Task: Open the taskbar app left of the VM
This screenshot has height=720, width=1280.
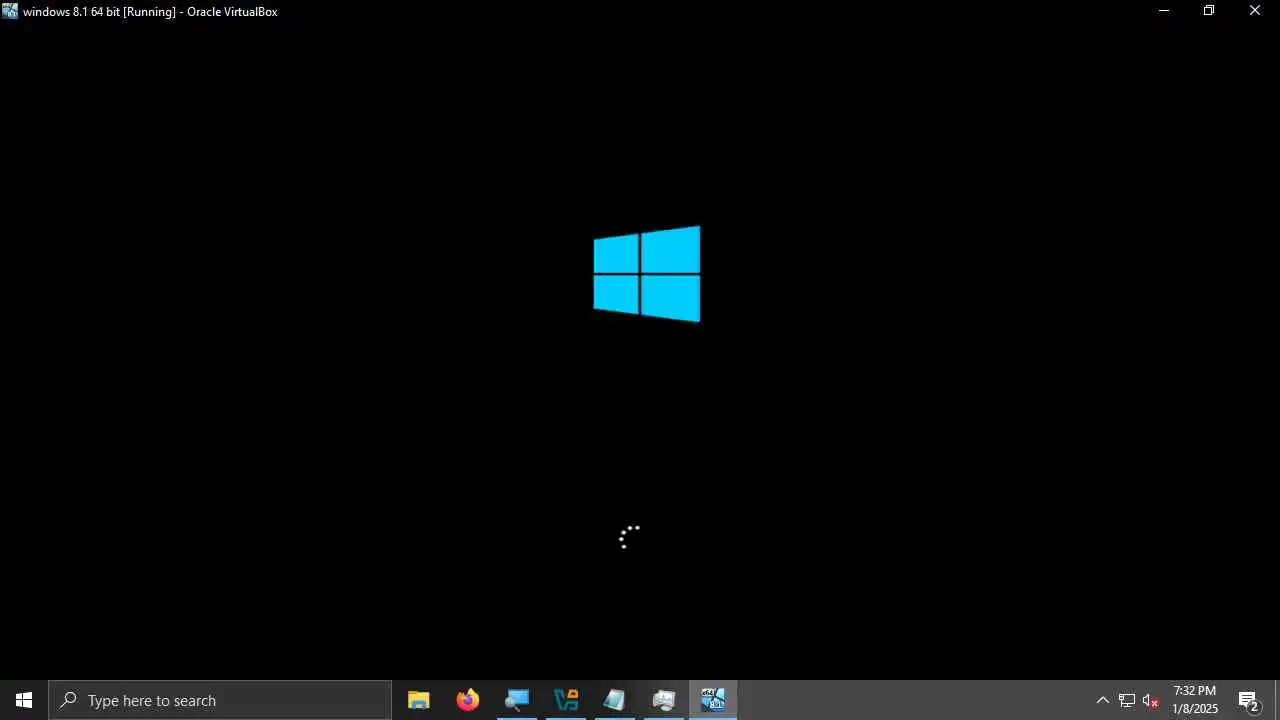Action: (x=664, y=700)
